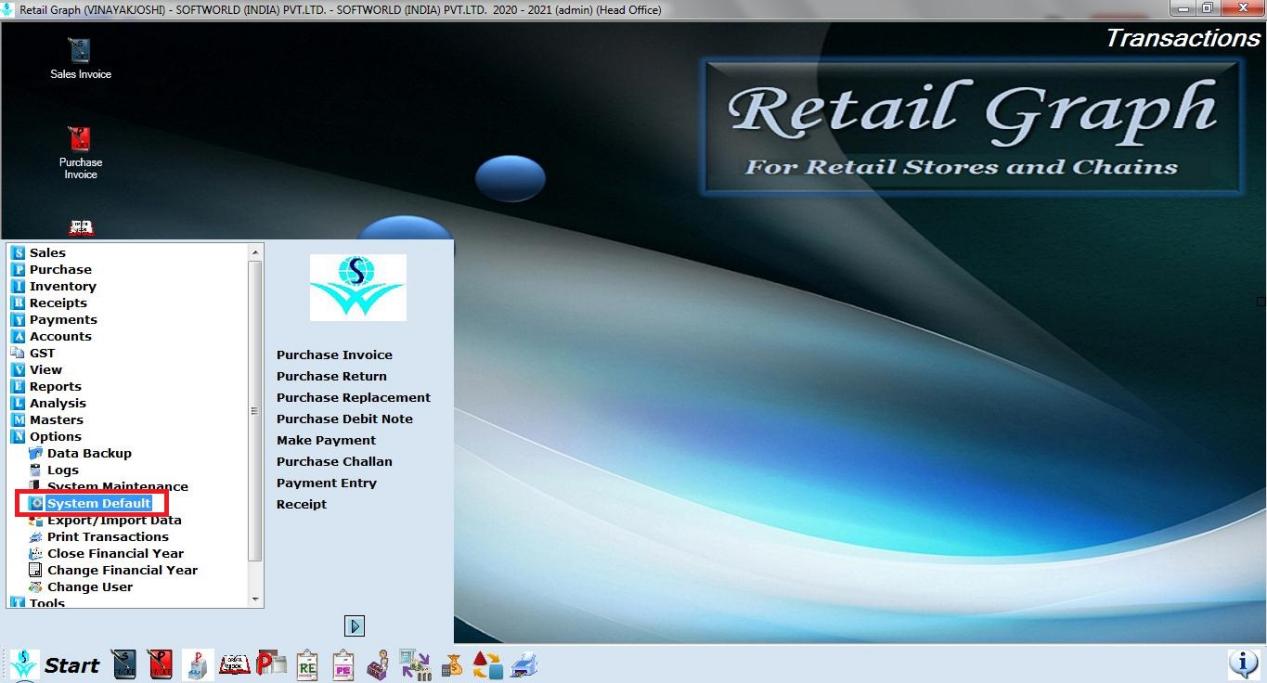Select Data Backup under Options

click(x=89, y=453)
